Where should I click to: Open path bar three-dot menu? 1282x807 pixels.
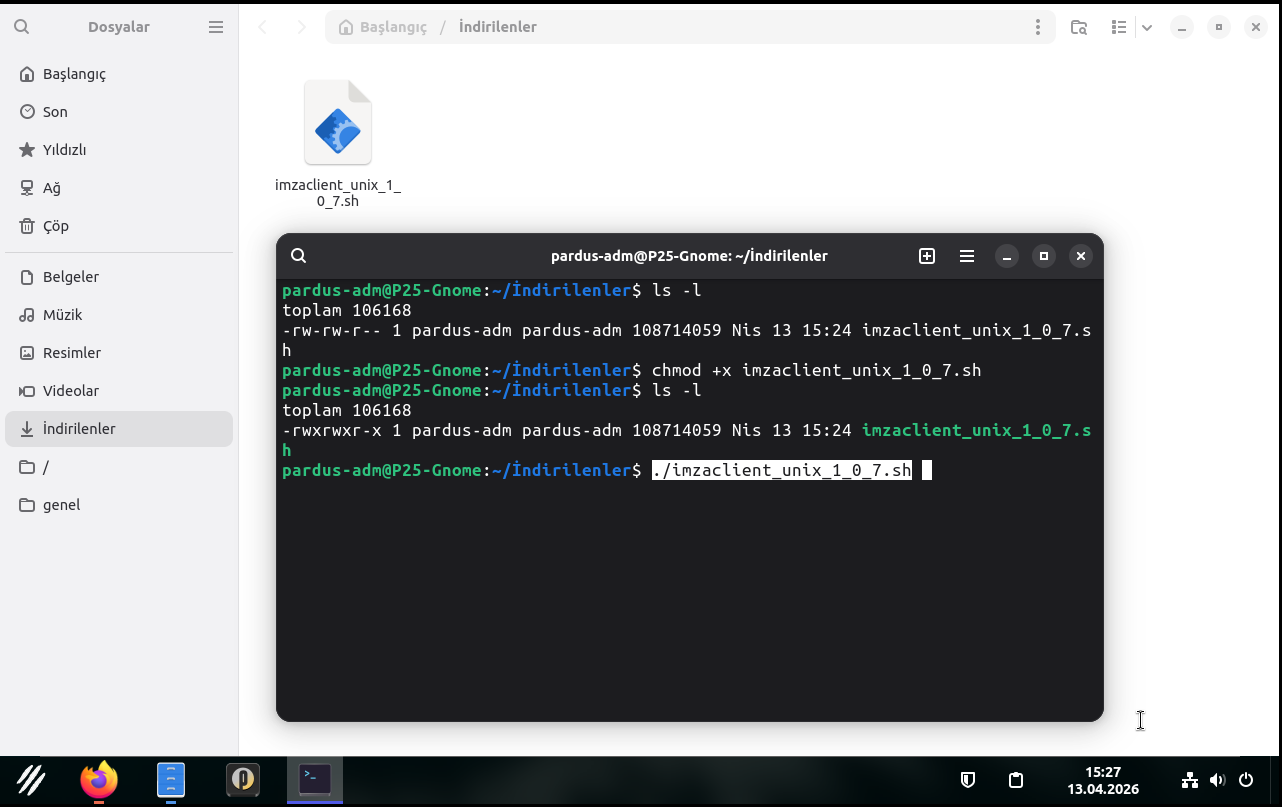[x=1038, y=27]
